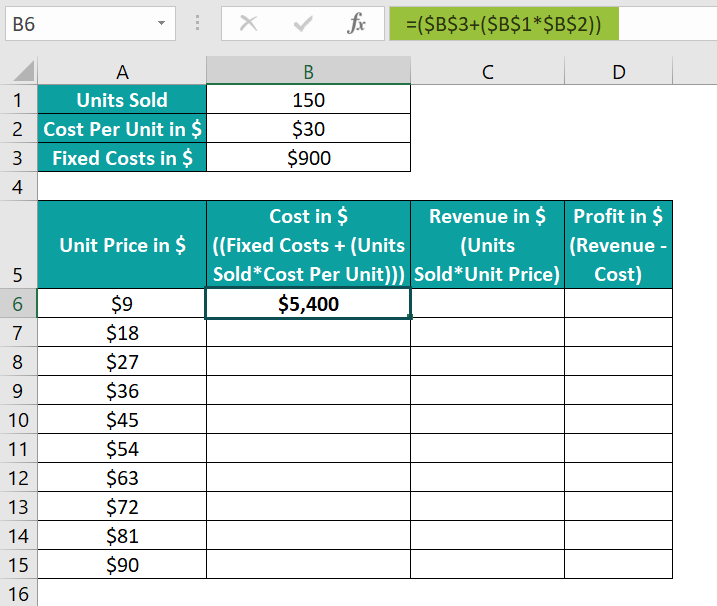Screen dimensions: 717x606
Task: Click the formula bar containing =($B$3+($B$1*$B$2))
Action: [x=553, y=23]
